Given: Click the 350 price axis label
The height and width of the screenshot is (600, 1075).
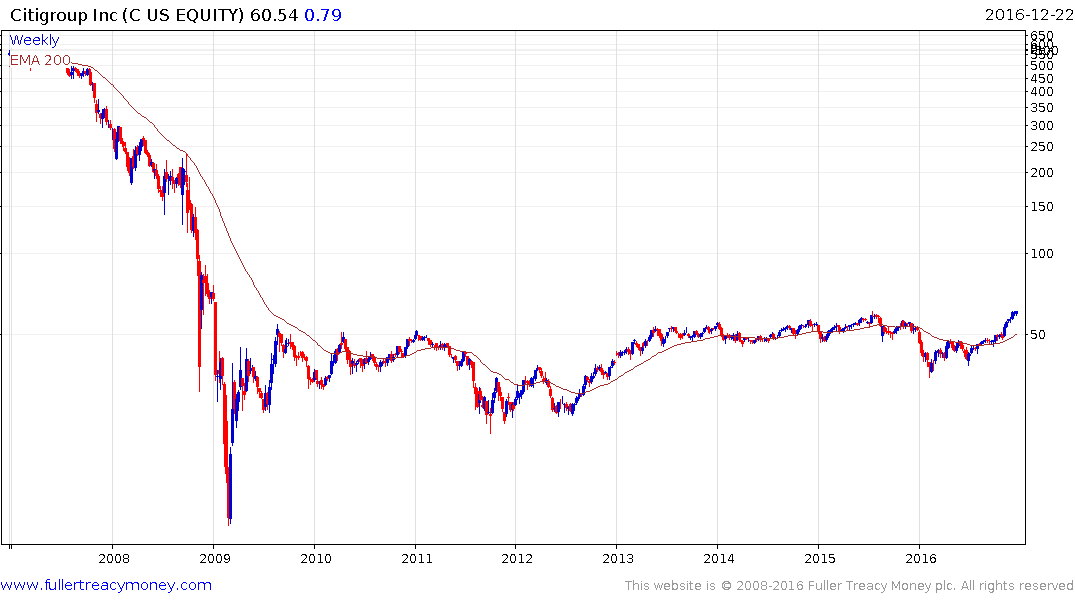Looking at the screenshot, I should pyautogui.click(x=1041, y=108).
